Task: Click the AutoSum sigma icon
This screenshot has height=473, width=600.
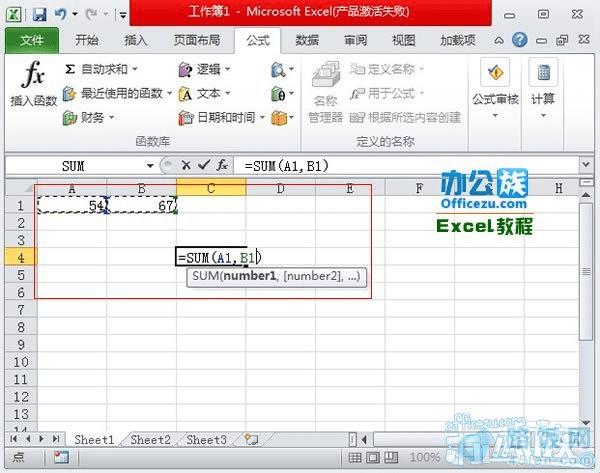Action: tap(70, 69)
